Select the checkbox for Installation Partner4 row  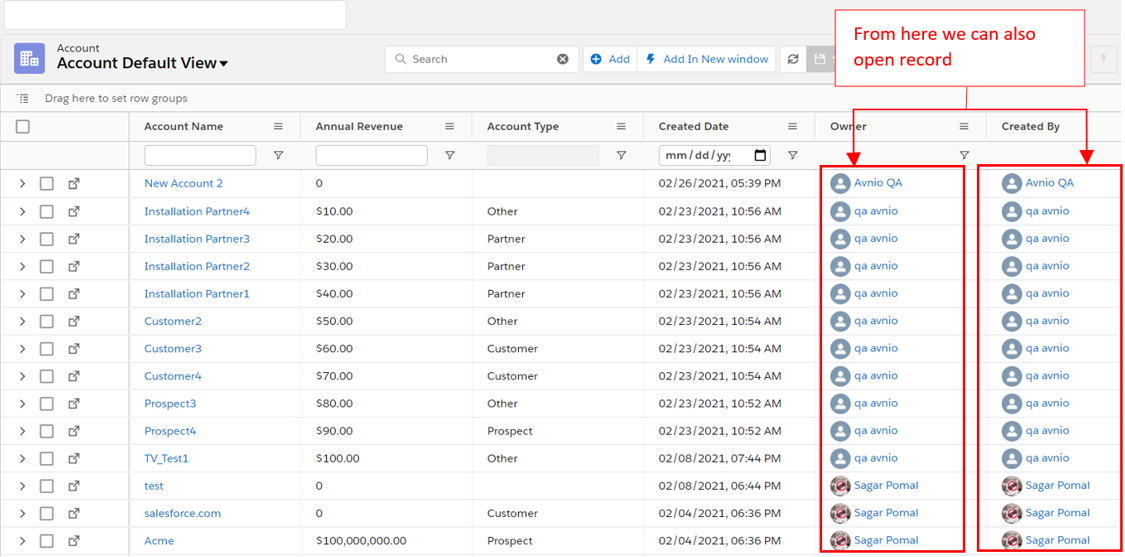coord(47,212)
